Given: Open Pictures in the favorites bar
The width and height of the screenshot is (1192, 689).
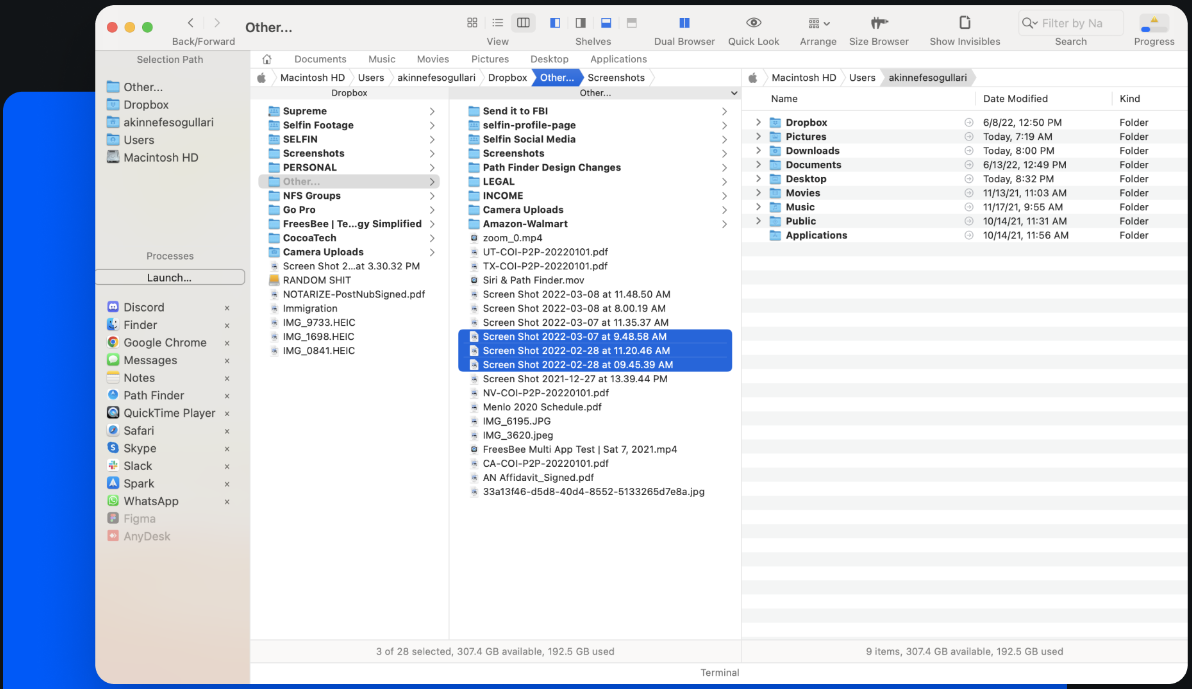Looking at the screenshot, I should [490, 59].
